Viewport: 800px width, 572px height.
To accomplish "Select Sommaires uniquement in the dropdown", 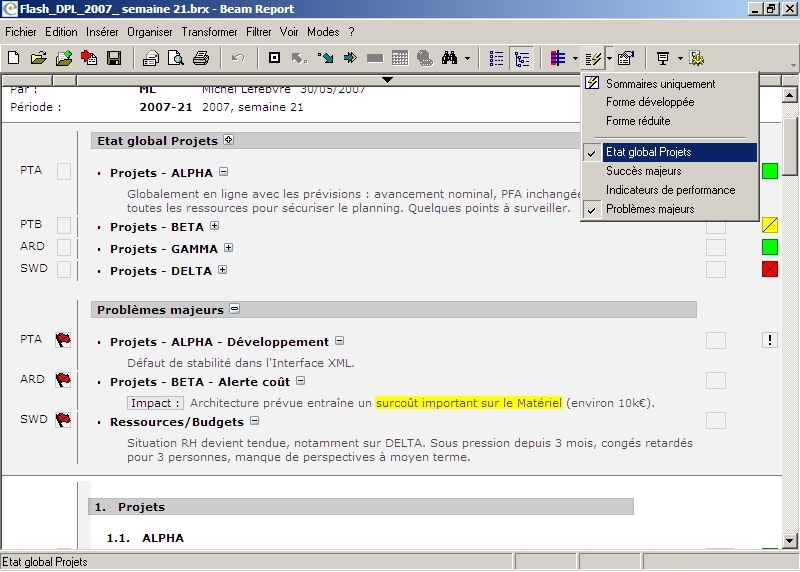I will pos(670,84).
